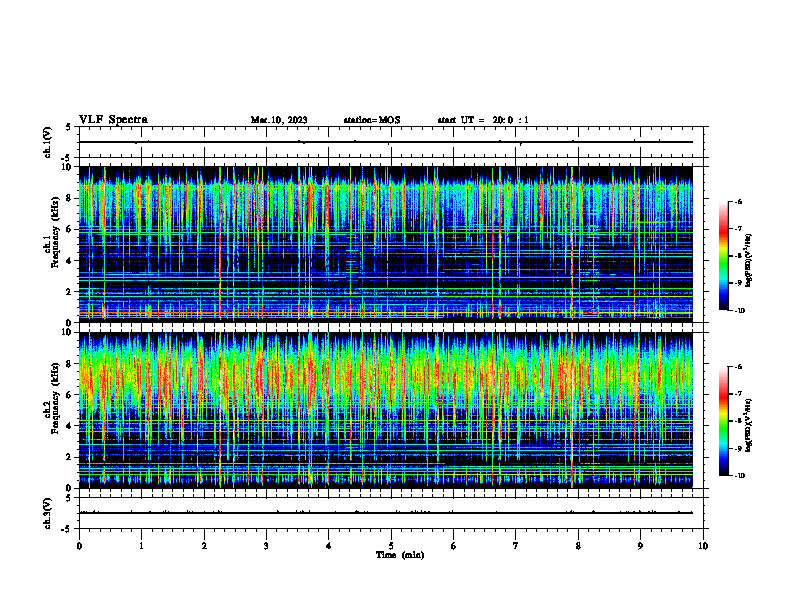Click the "-10" label on ch.2 color bar

click(740, 476)
